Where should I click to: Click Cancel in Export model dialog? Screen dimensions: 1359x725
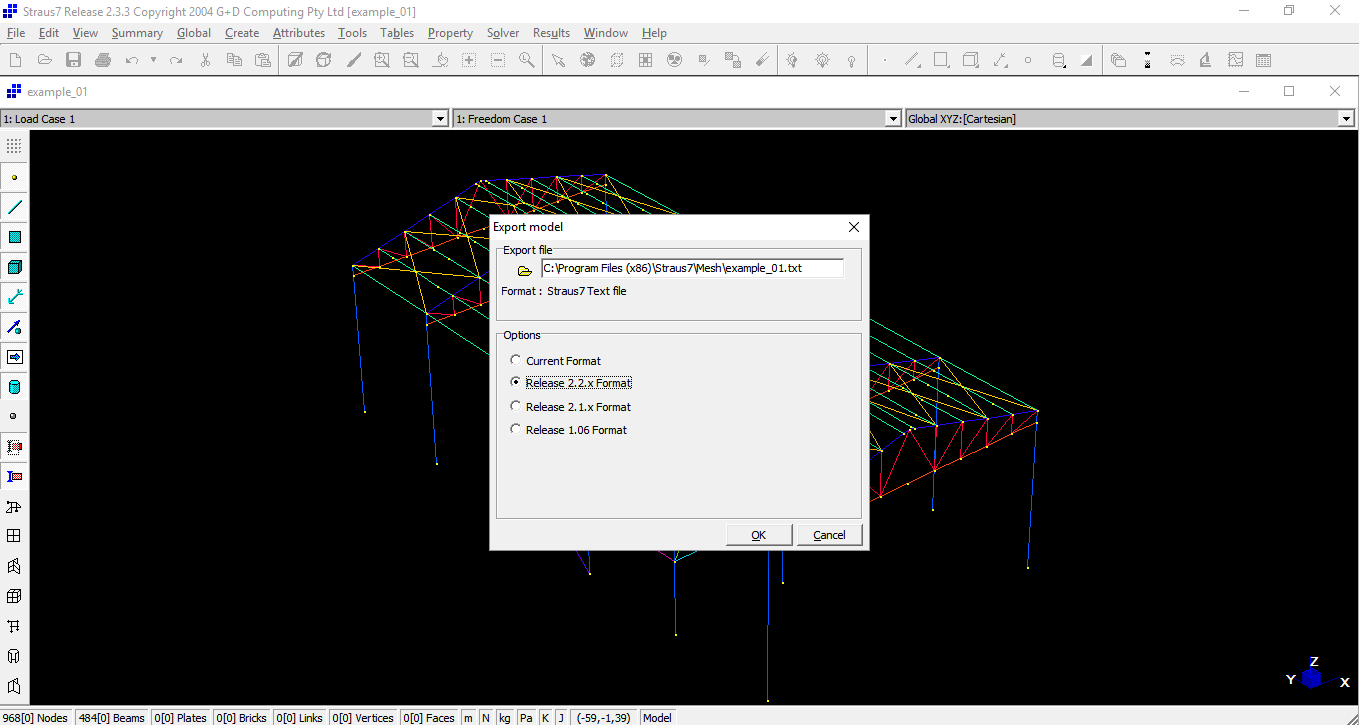[x=829, y=535]
